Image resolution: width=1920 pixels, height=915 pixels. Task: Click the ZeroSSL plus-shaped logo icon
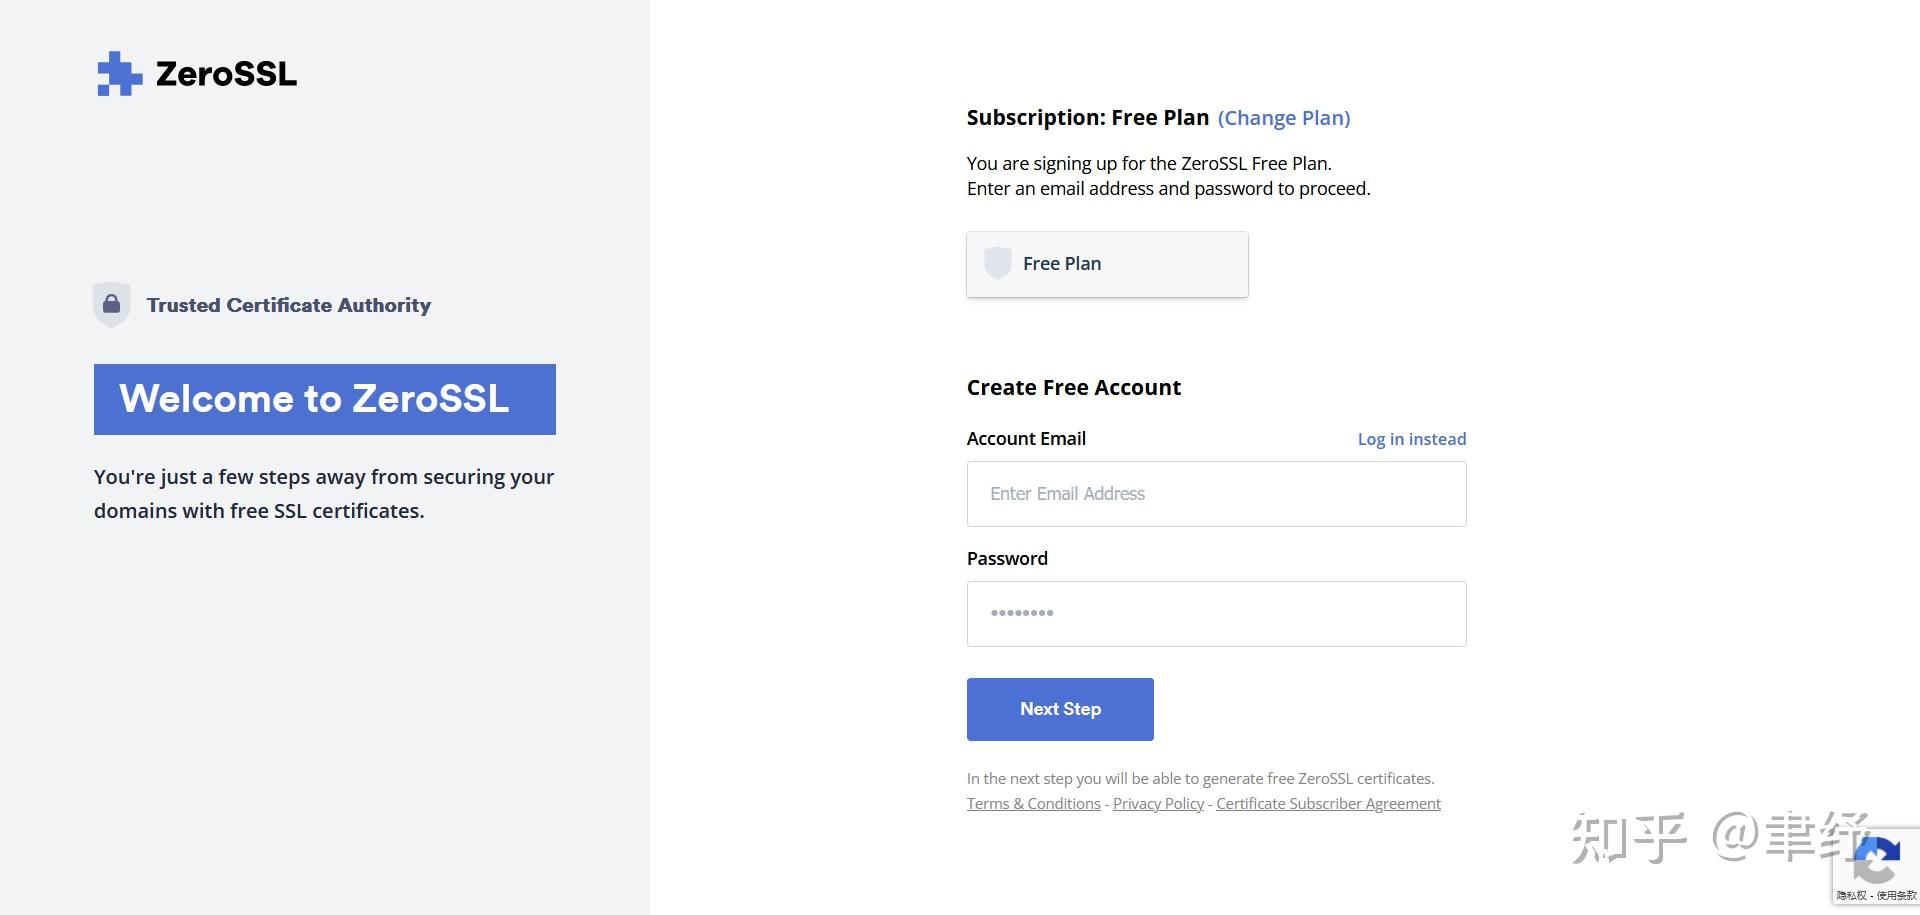[x=119, y=74]
